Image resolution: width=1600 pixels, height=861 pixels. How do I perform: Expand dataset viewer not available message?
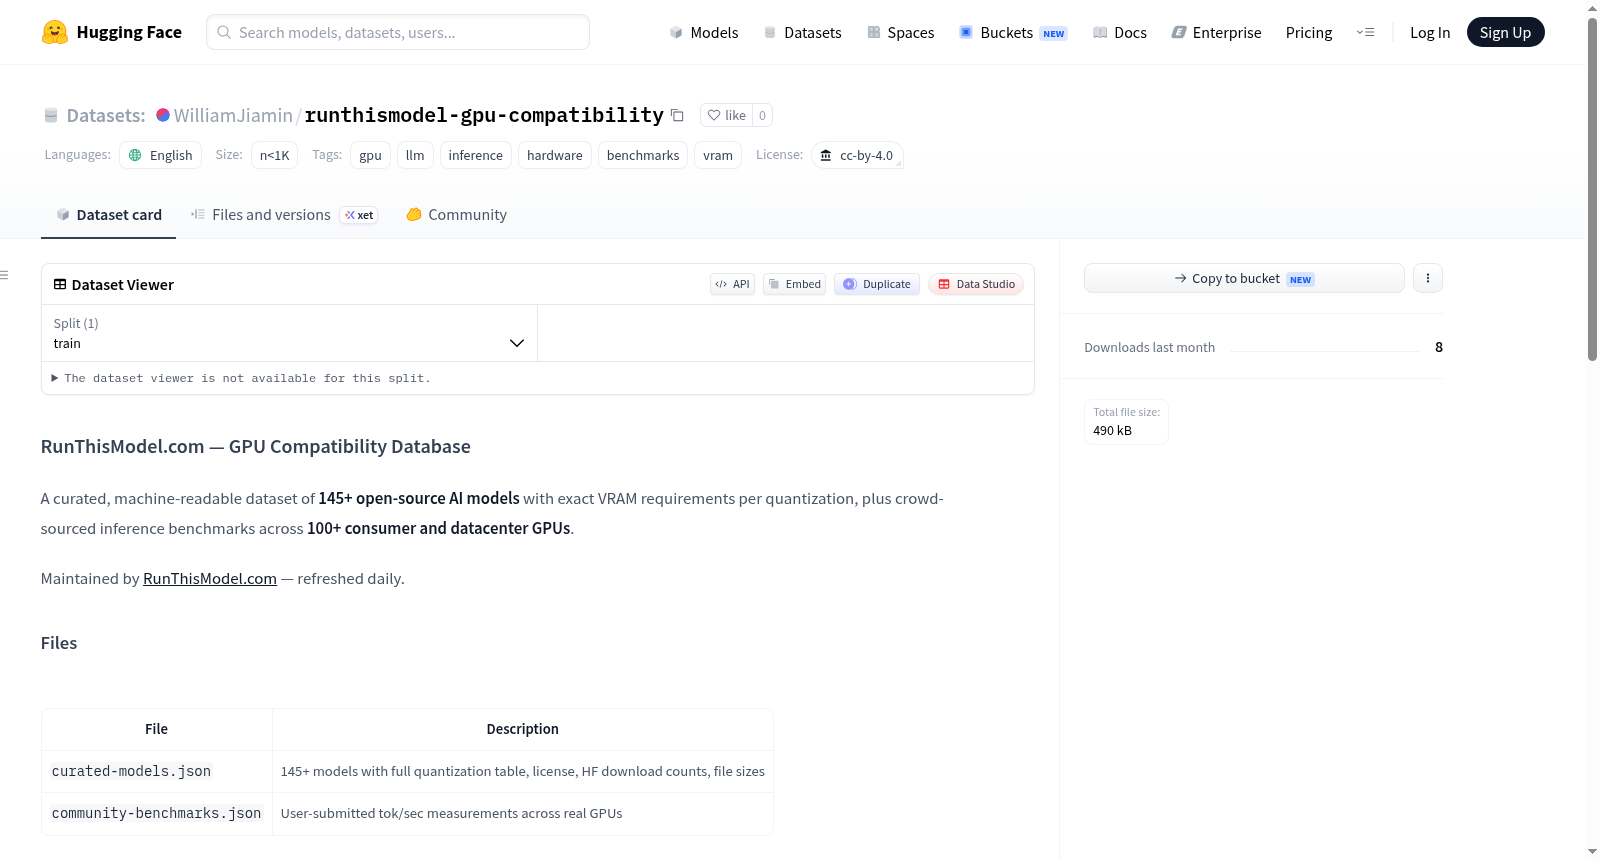(x=241, y=378)
